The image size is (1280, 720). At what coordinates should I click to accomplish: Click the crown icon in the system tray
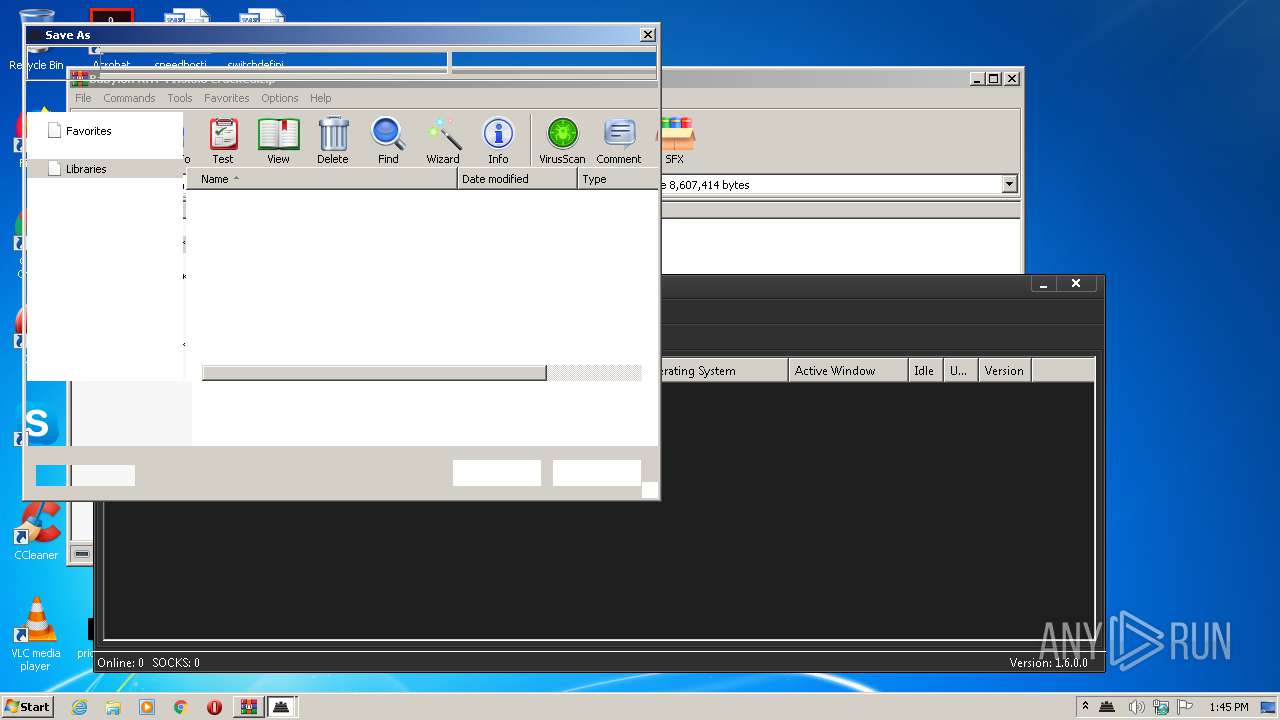(x=1108, y=707)
